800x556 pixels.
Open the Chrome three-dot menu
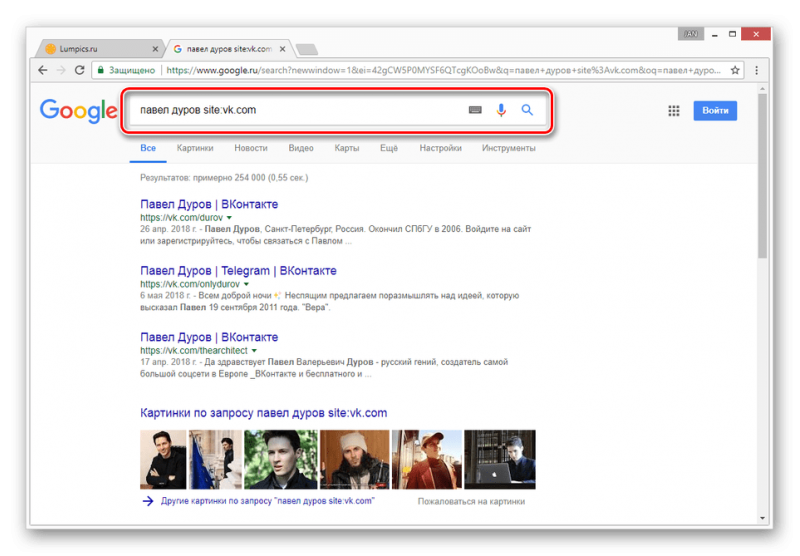coord(757,70)
